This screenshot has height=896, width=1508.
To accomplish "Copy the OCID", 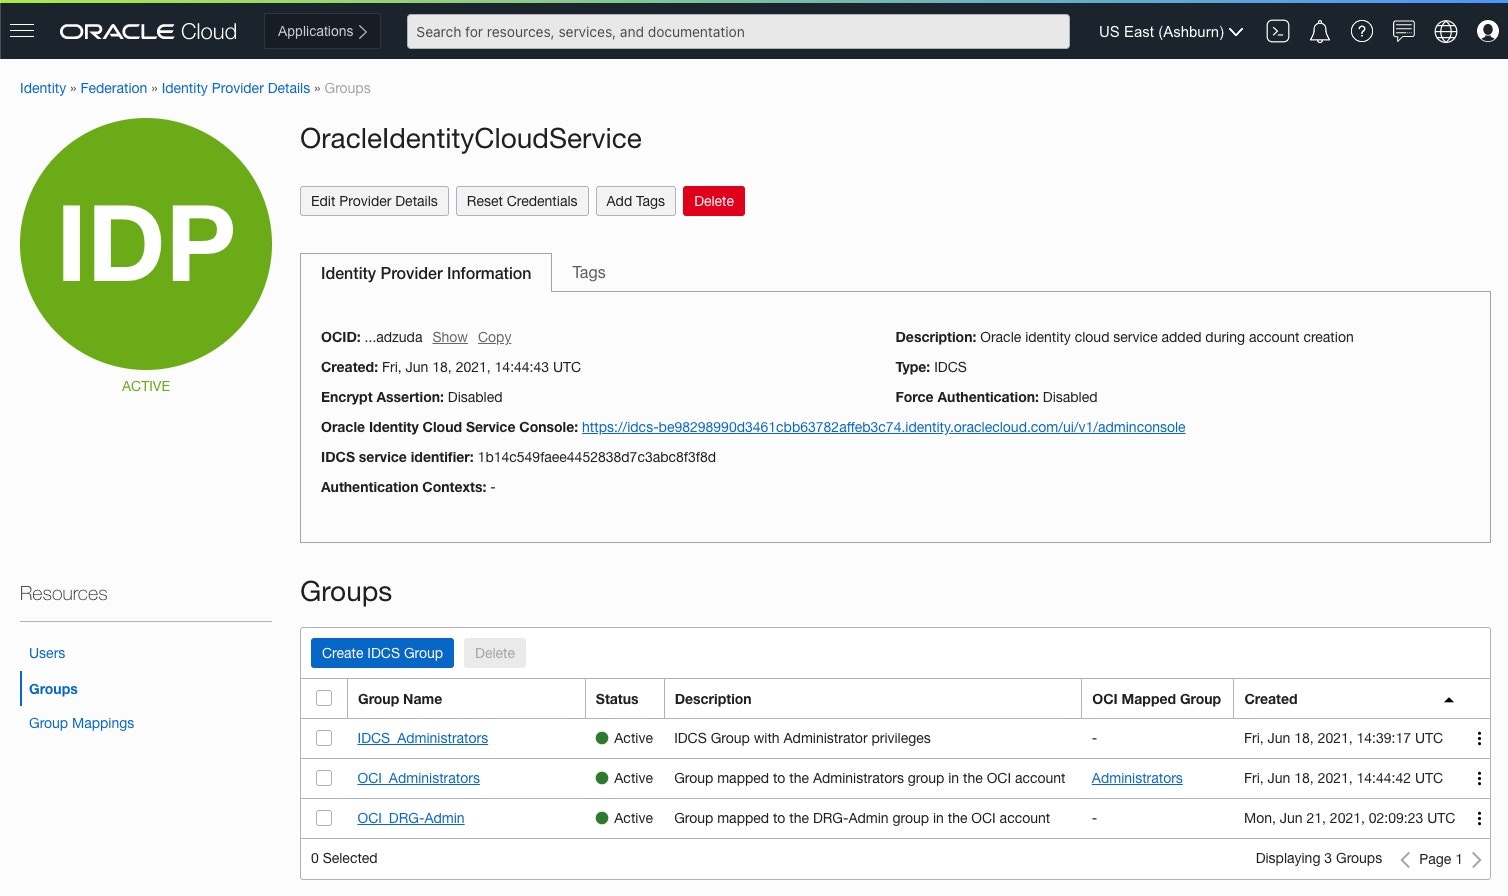I will click(x=494, y=337).
